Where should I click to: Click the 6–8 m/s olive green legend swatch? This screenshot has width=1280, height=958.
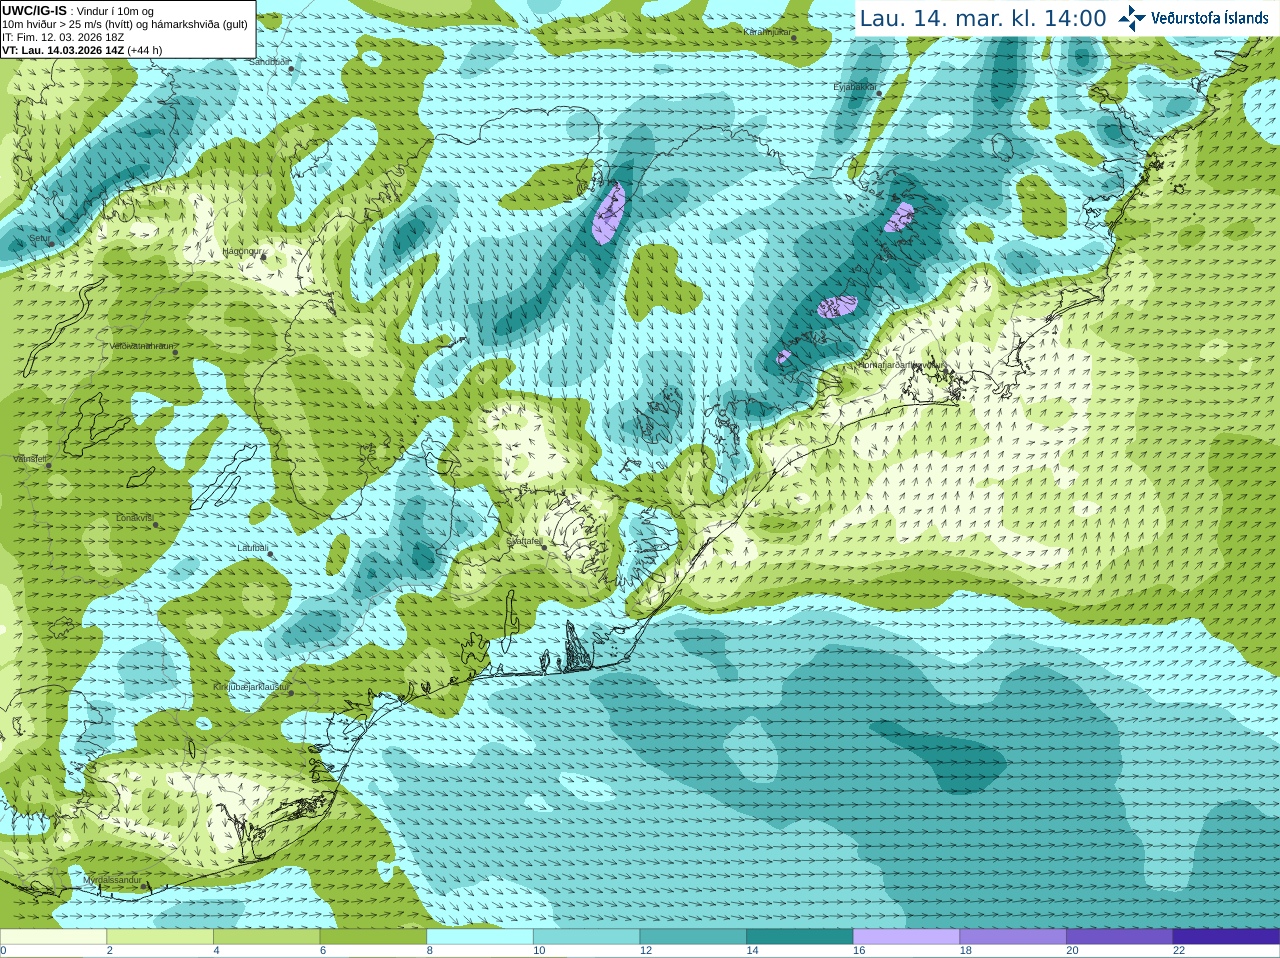(373, 936)
